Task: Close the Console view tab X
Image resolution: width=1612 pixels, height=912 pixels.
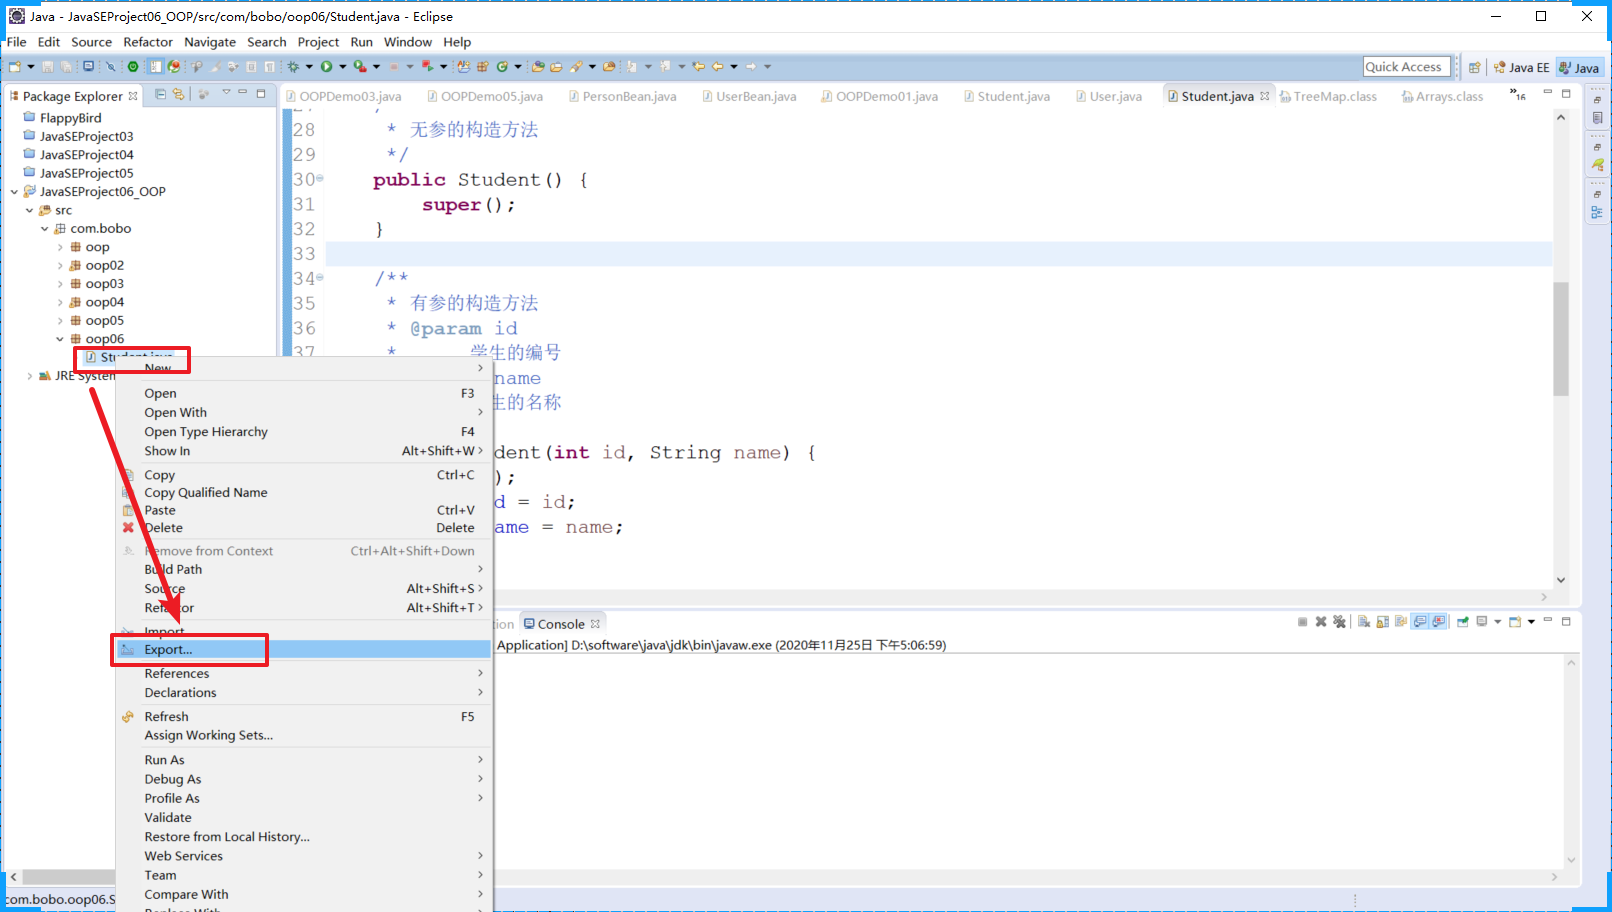Action: pos(595,624)
